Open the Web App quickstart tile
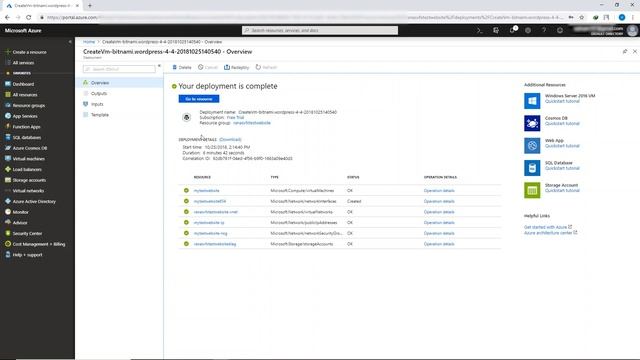This screenshot has height=360, width=640. (551, 145)
